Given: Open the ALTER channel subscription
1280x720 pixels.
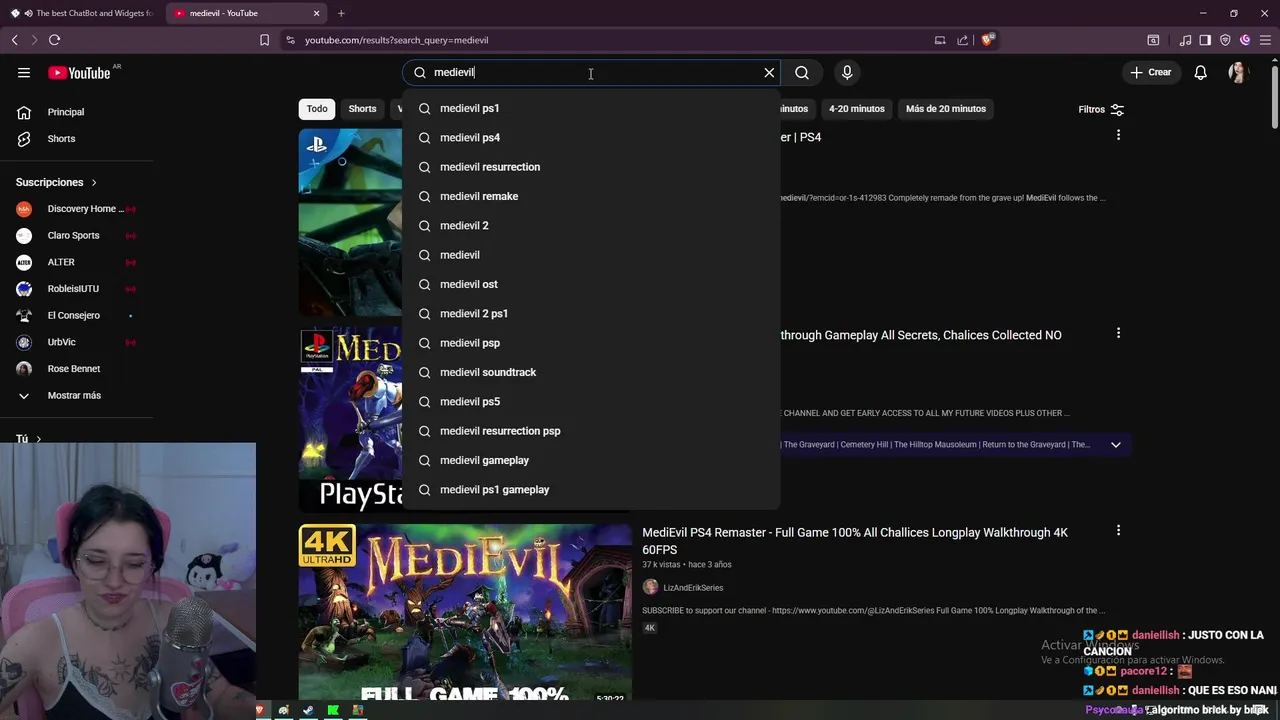Looking at the screenshot, I should tap(77, 262).
